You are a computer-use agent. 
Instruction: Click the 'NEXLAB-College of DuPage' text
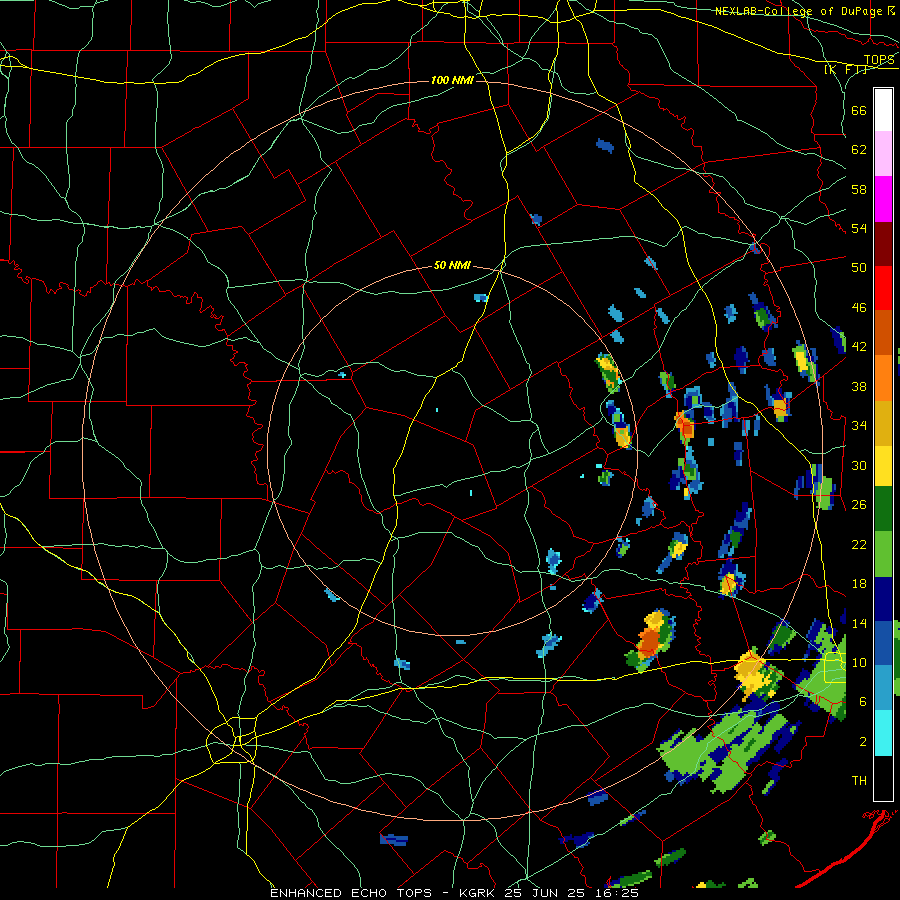[x=799, y=11]
